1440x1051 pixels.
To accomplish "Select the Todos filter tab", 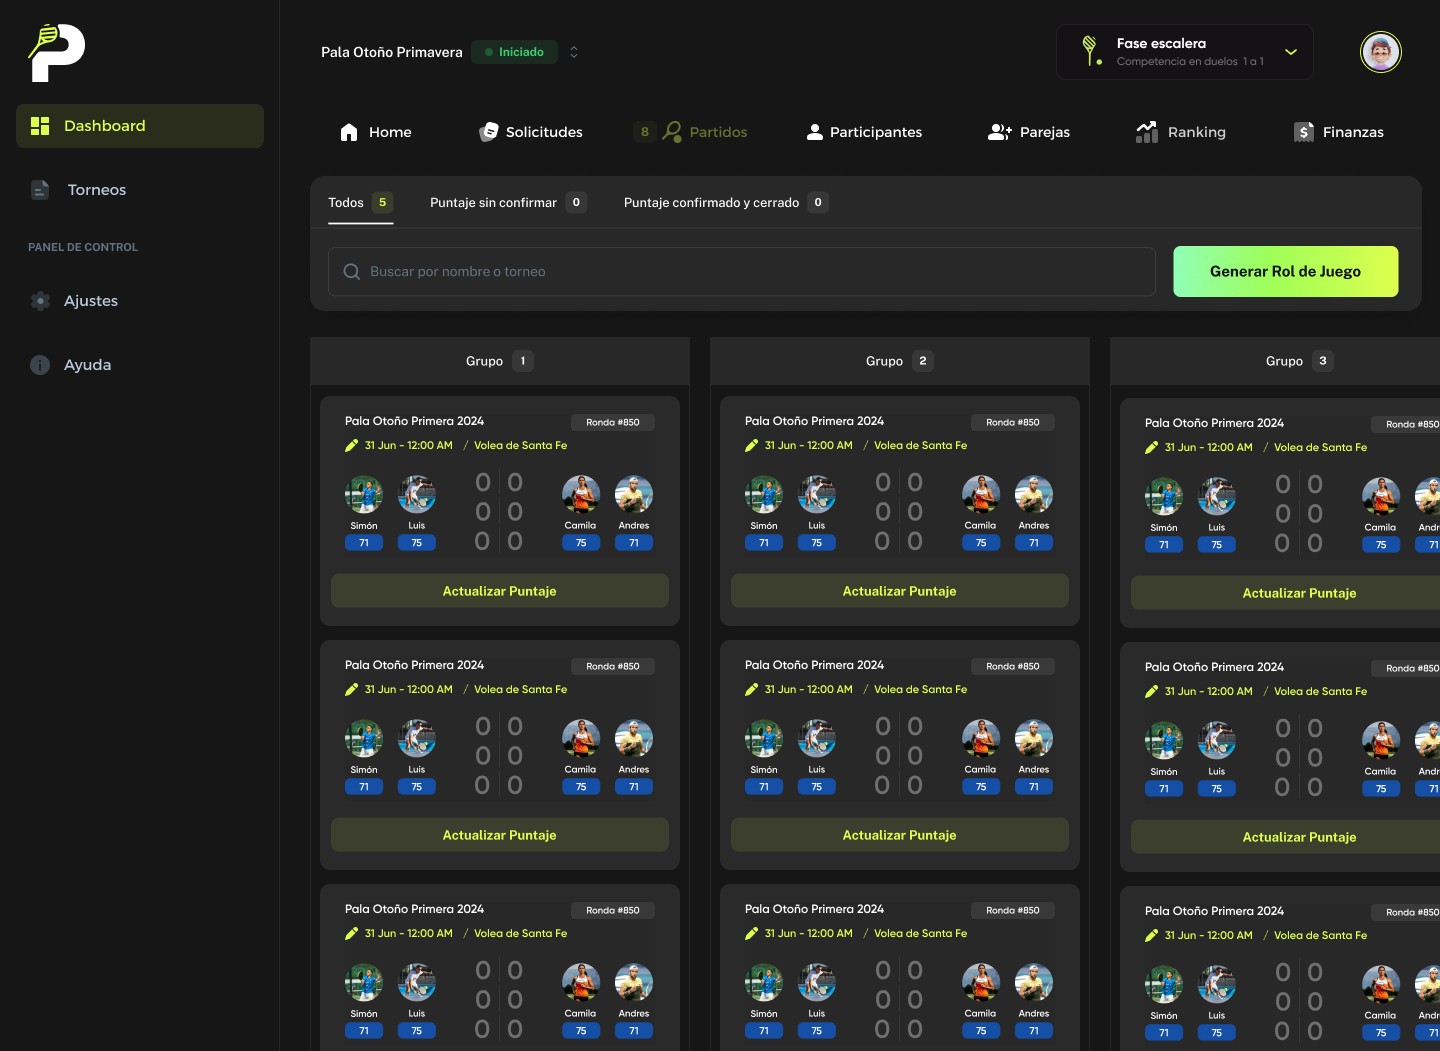I will click(360, 203).
